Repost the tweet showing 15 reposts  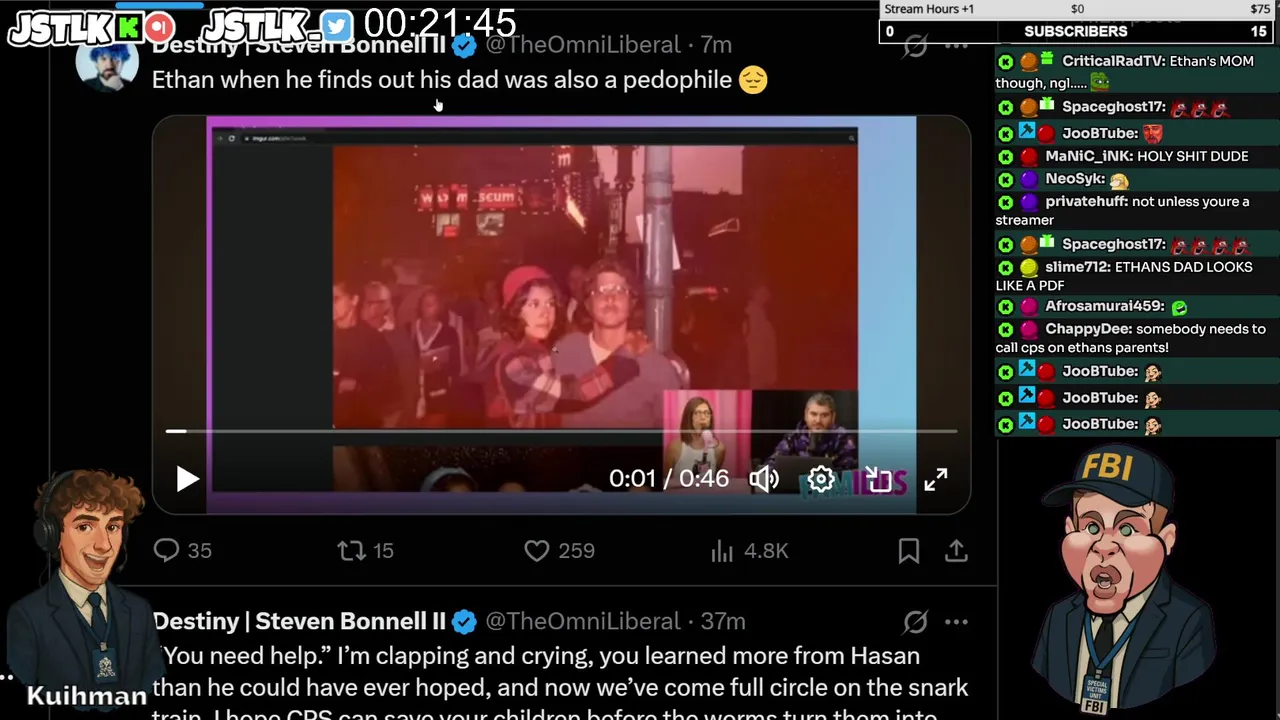tap(365, 550)
